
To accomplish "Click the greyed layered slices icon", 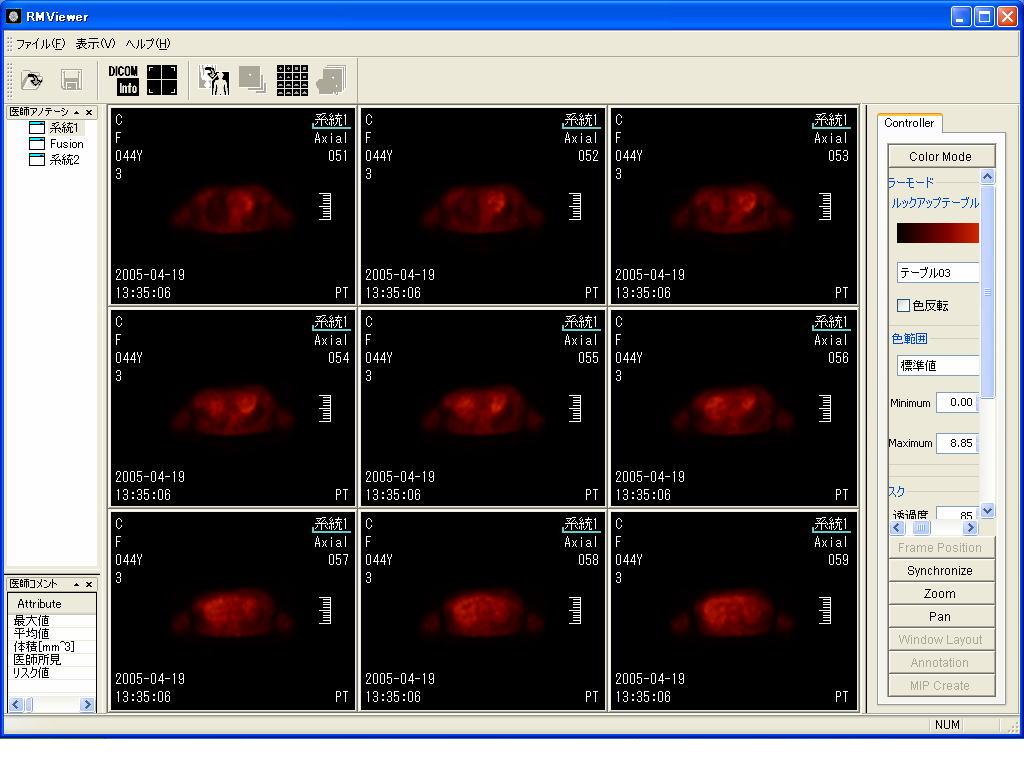I will [x=331, y=80].
